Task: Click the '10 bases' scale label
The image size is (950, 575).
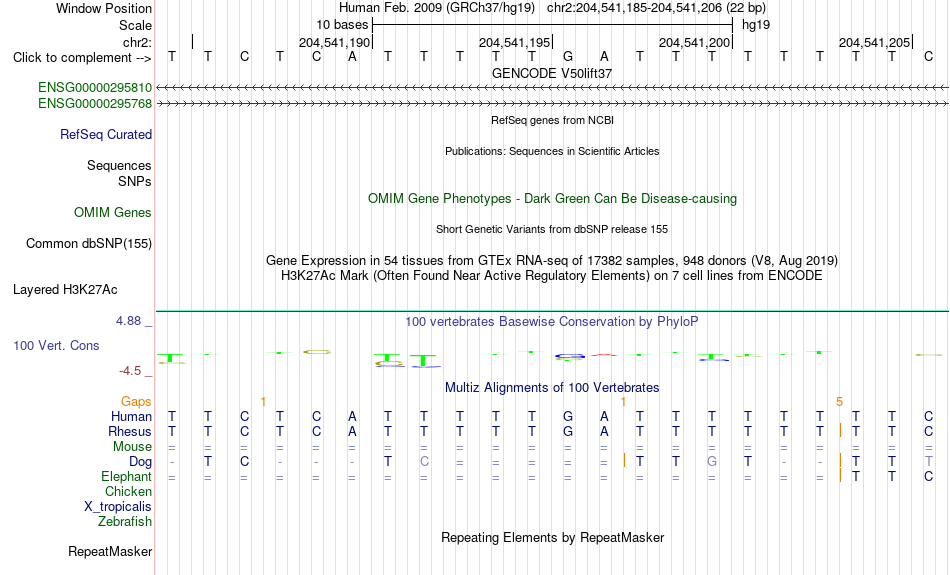Action: tap(342, 25)
